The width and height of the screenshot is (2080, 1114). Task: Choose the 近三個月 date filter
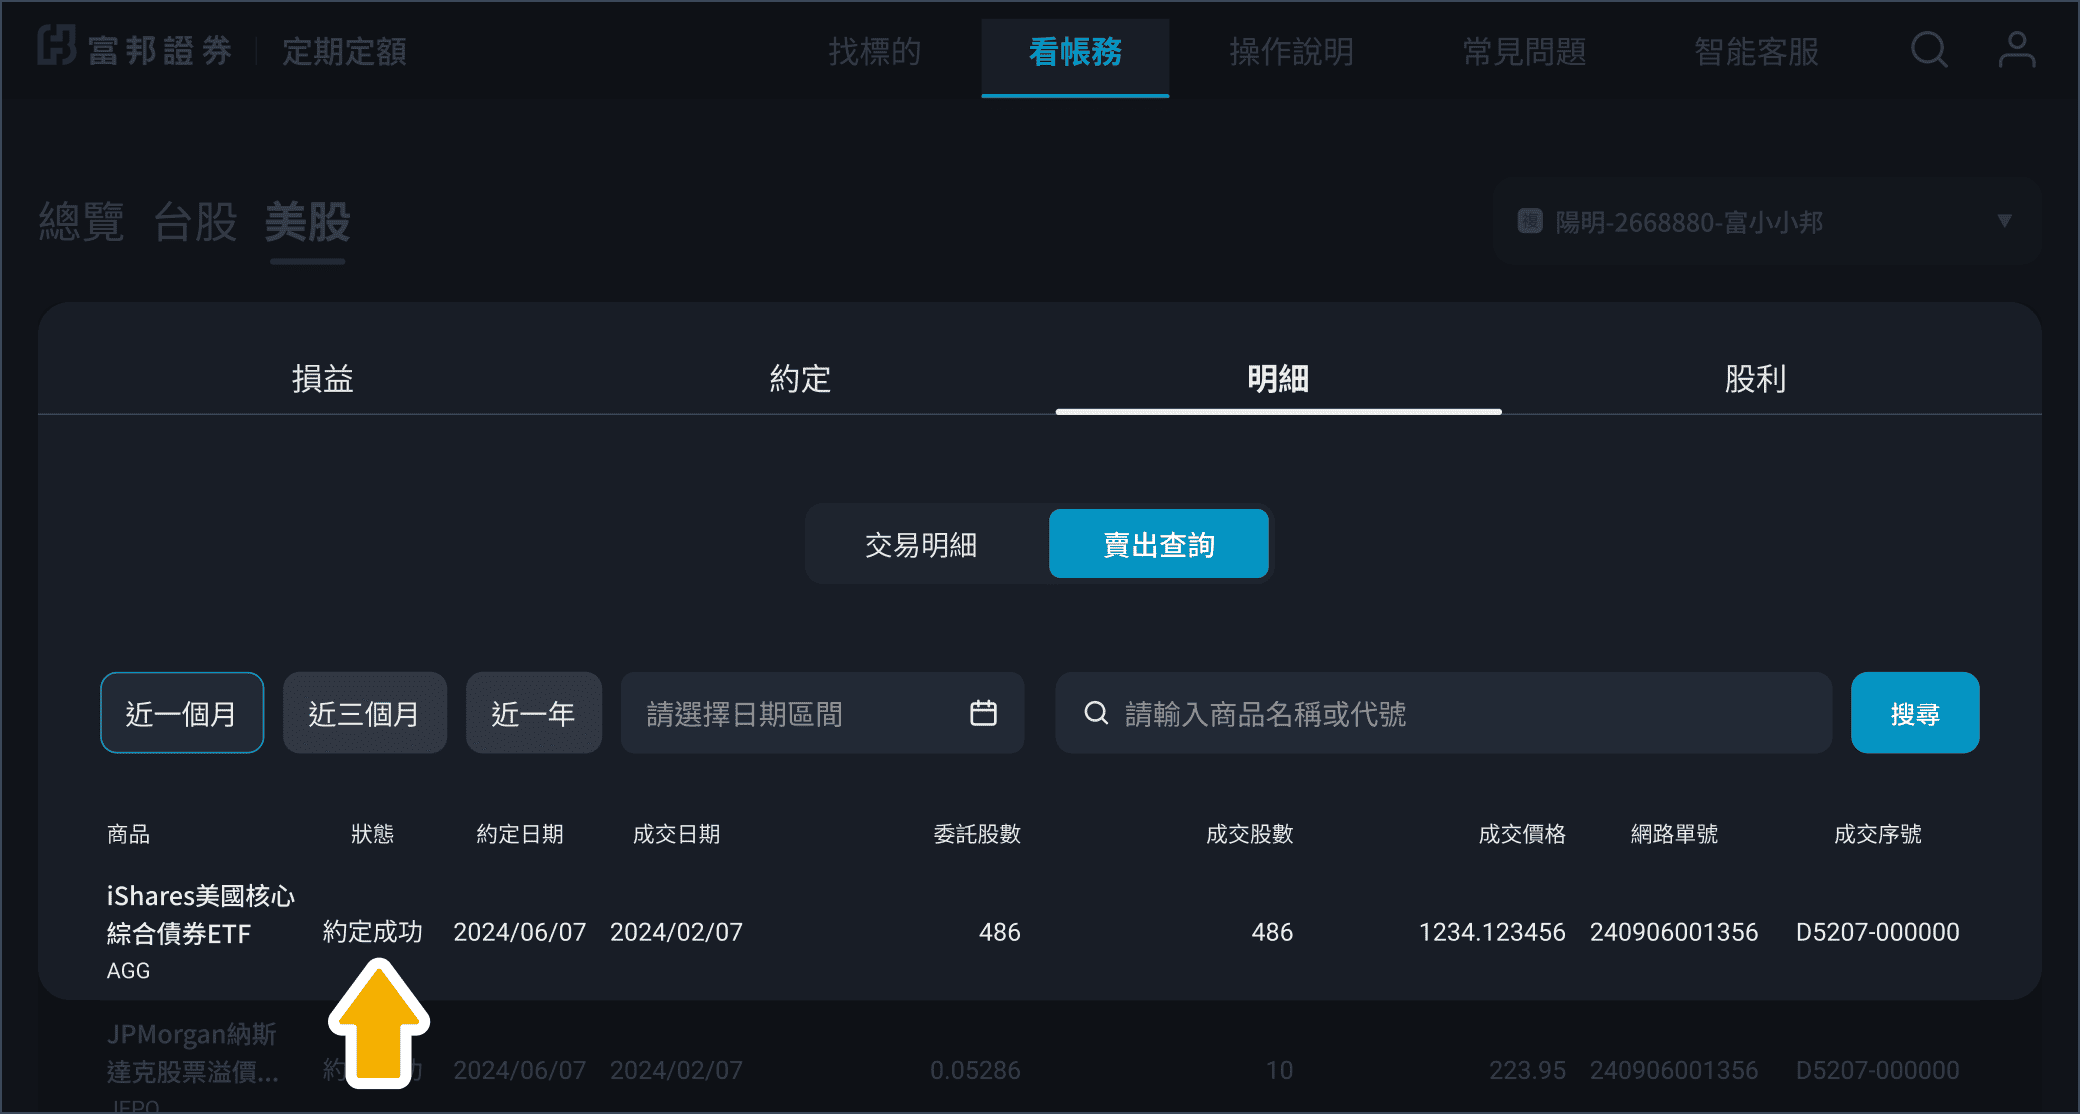tap(364, 713)
